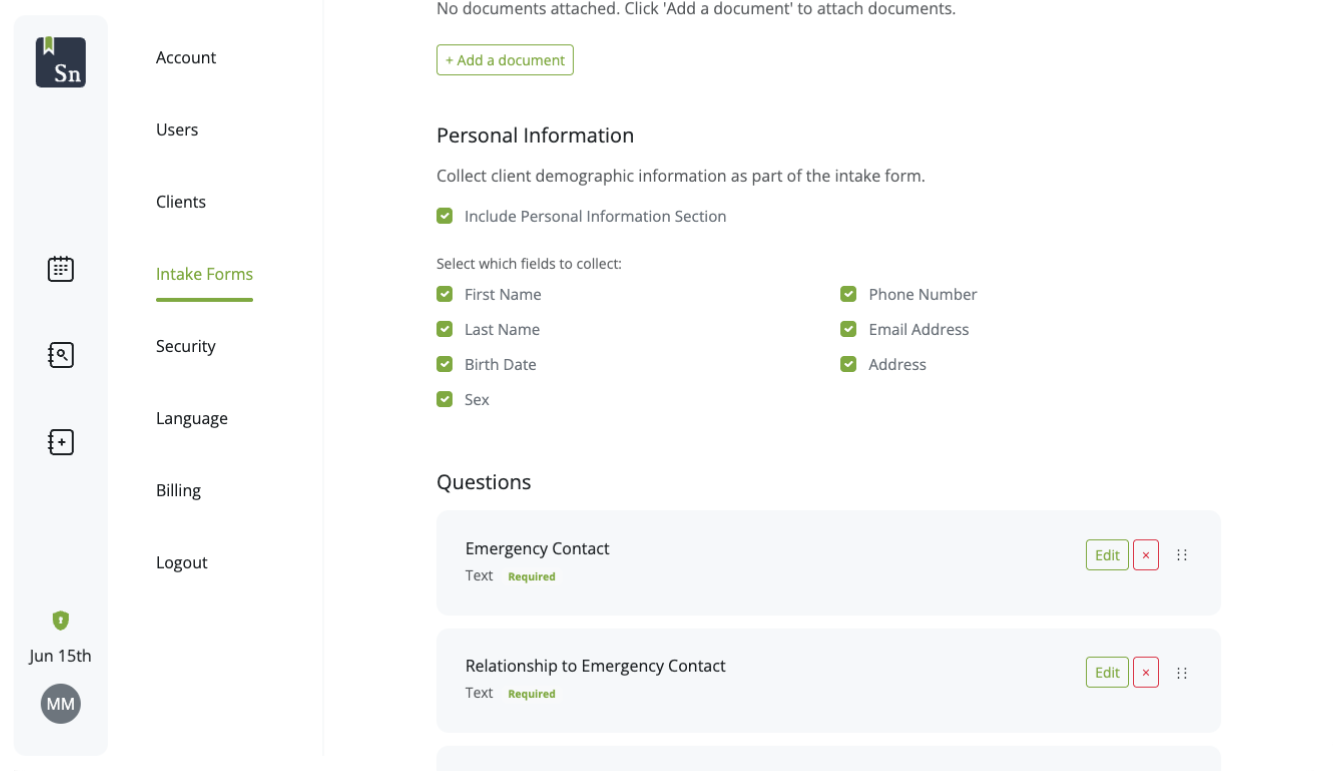Go to the Users settings tab
The width and height of the screenshot is (1333, 771).
point(177,130)
